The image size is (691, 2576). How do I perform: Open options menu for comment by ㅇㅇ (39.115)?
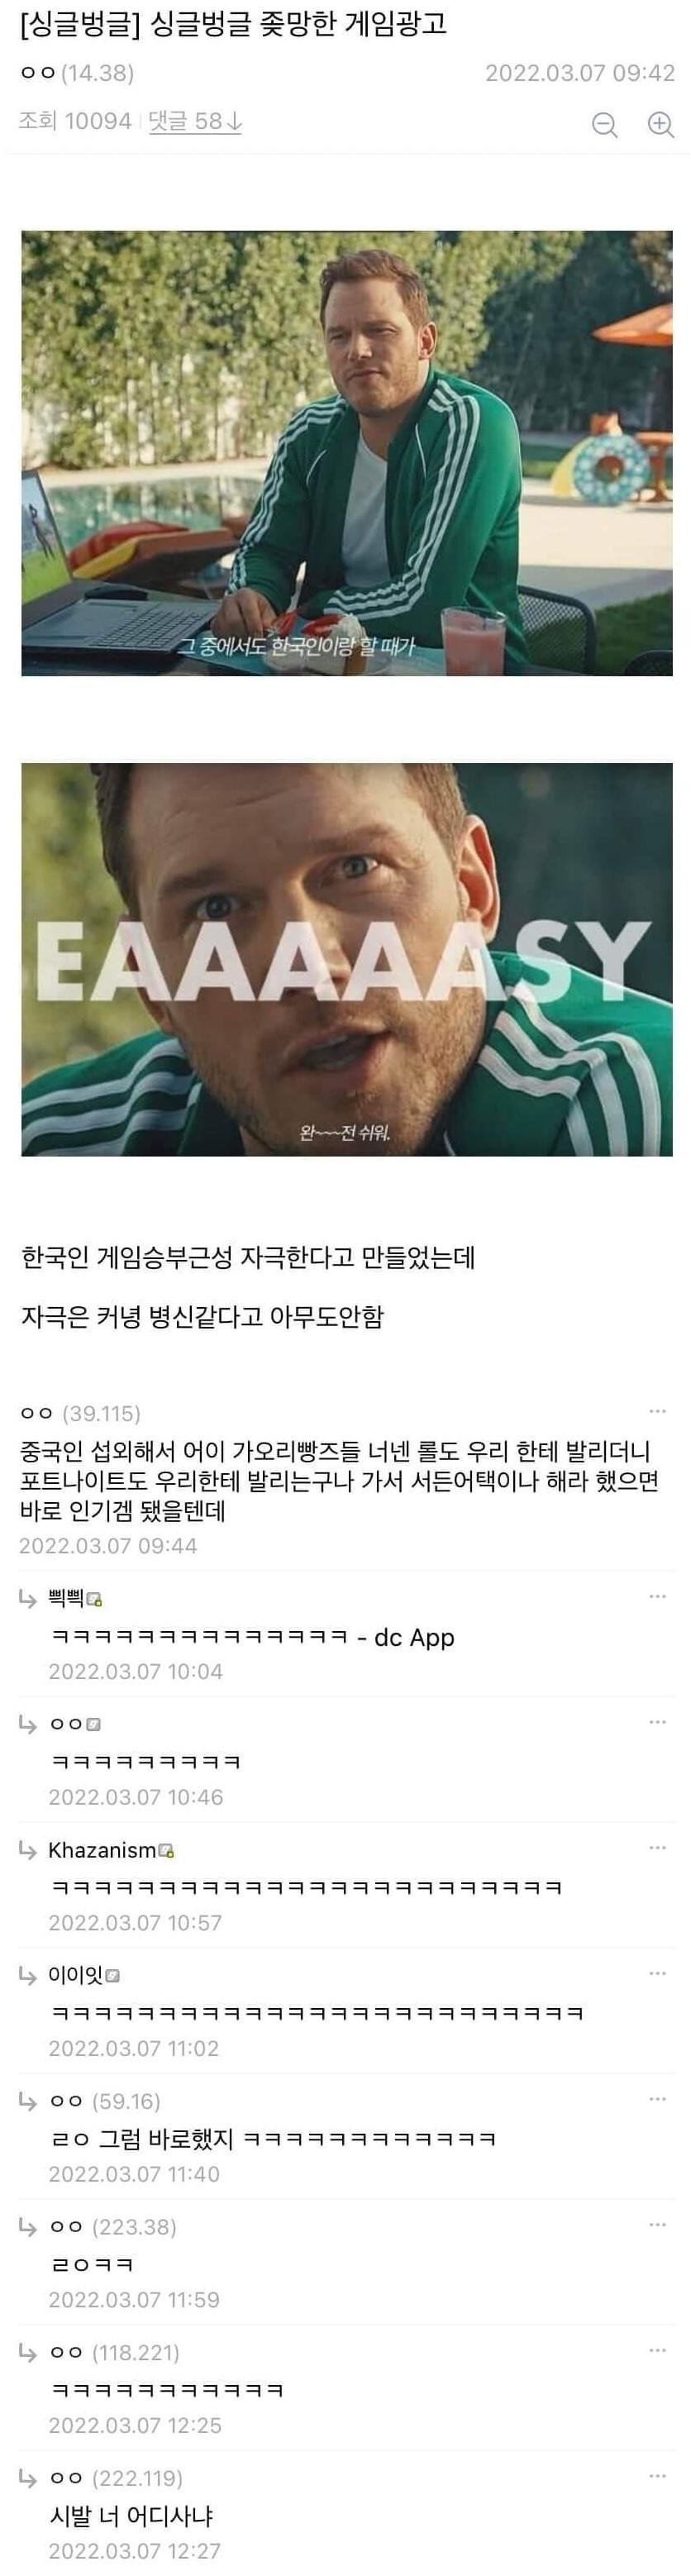click(657, 1411)
